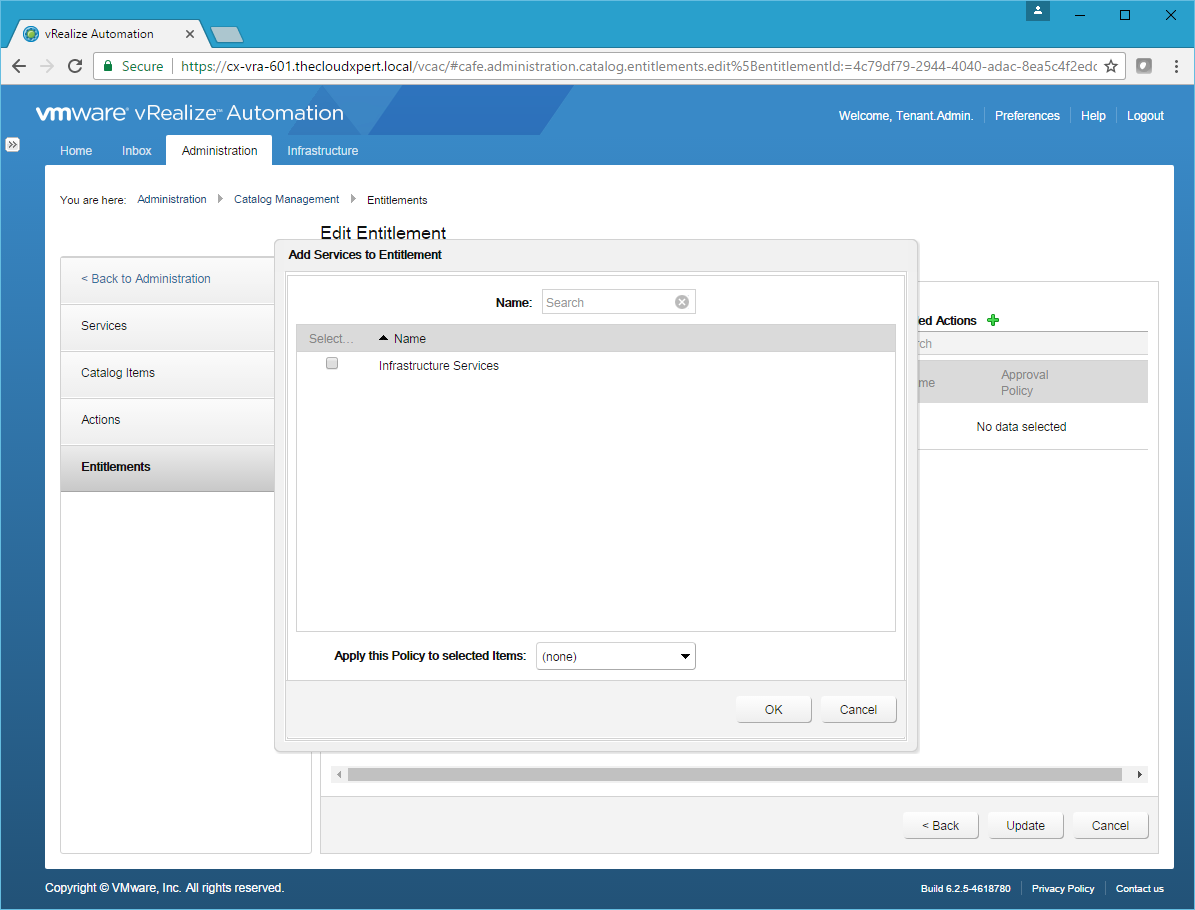
Task: Click browser back arrow
Action: tap(19, 66)
